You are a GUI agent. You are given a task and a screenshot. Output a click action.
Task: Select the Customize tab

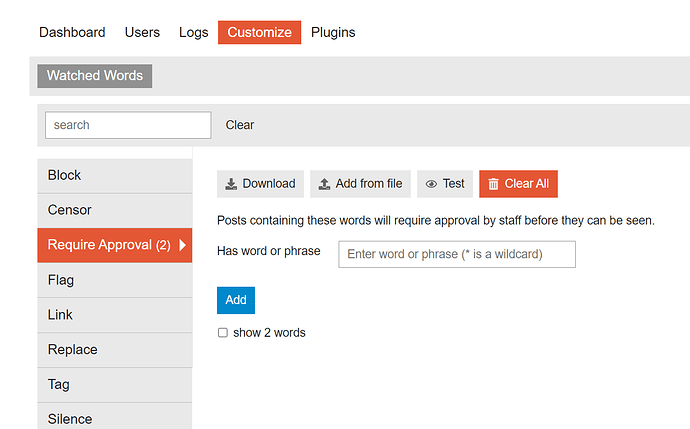click(x=260, y=32)
